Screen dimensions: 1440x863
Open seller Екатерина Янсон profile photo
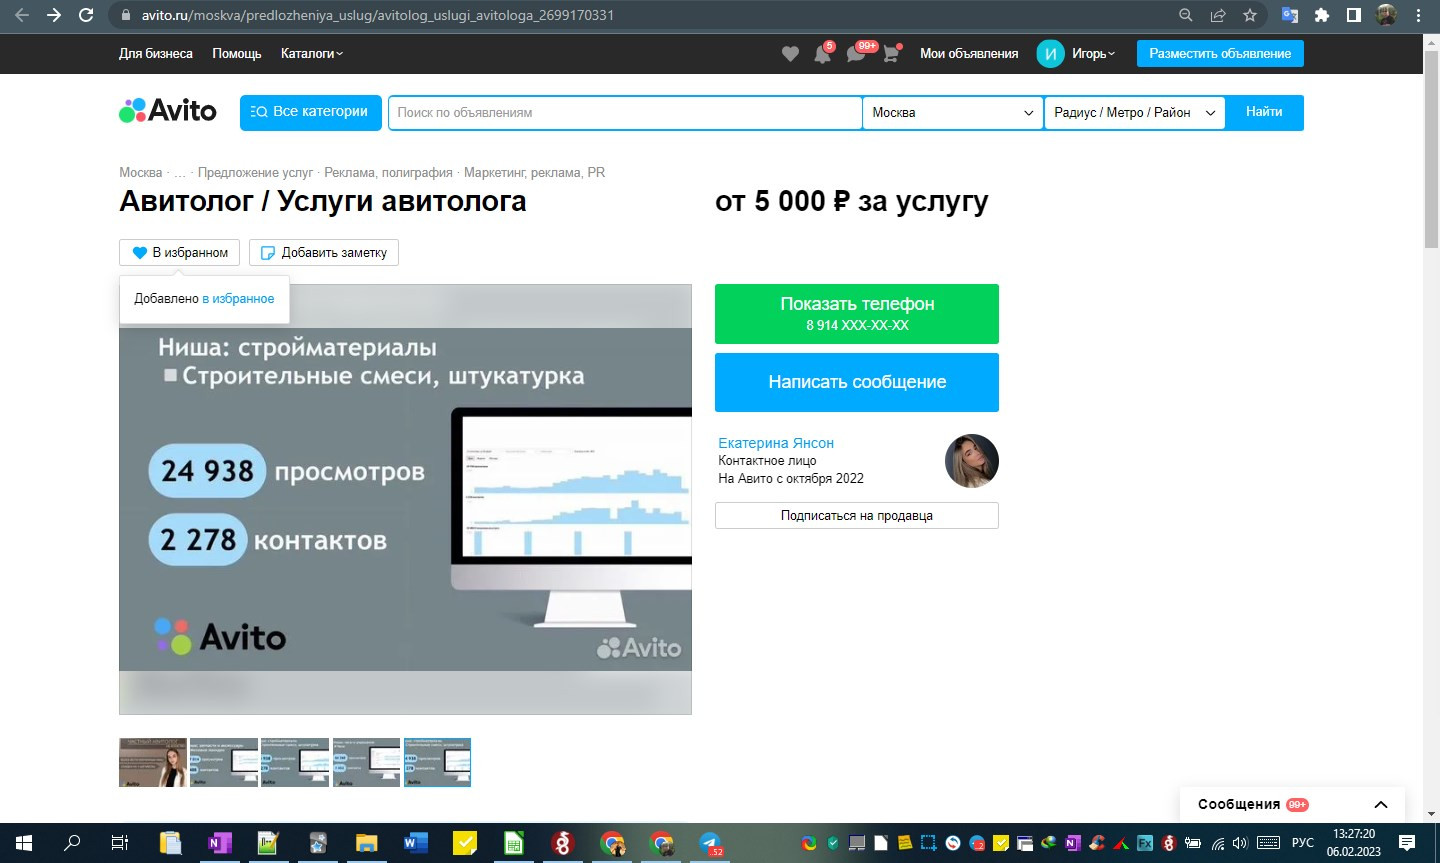pos(971,461)
